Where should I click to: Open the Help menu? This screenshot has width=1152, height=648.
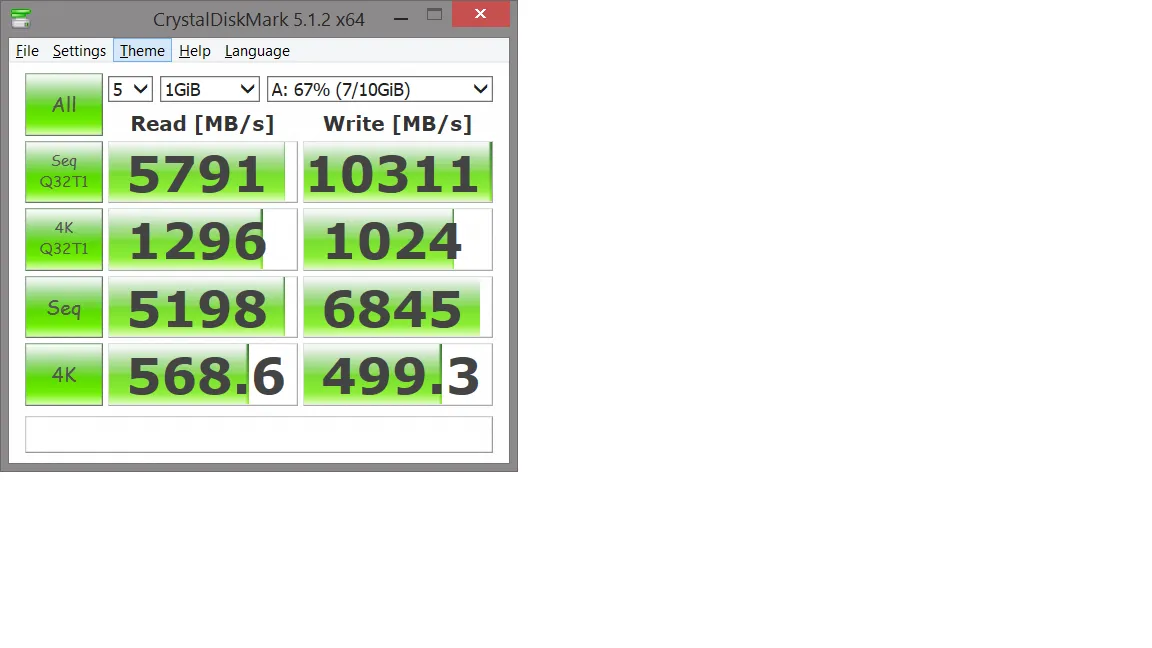pos(195,51)
